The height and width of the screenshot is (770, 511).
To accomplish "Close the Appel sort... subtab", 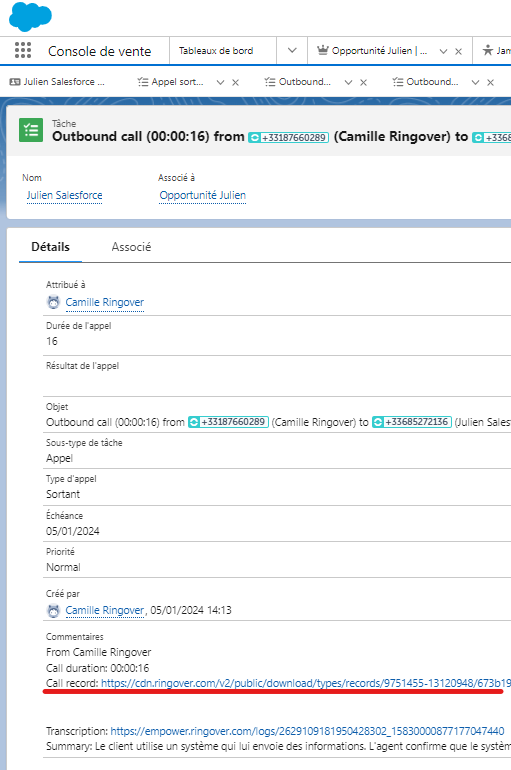I will click(x=236, y=82).
